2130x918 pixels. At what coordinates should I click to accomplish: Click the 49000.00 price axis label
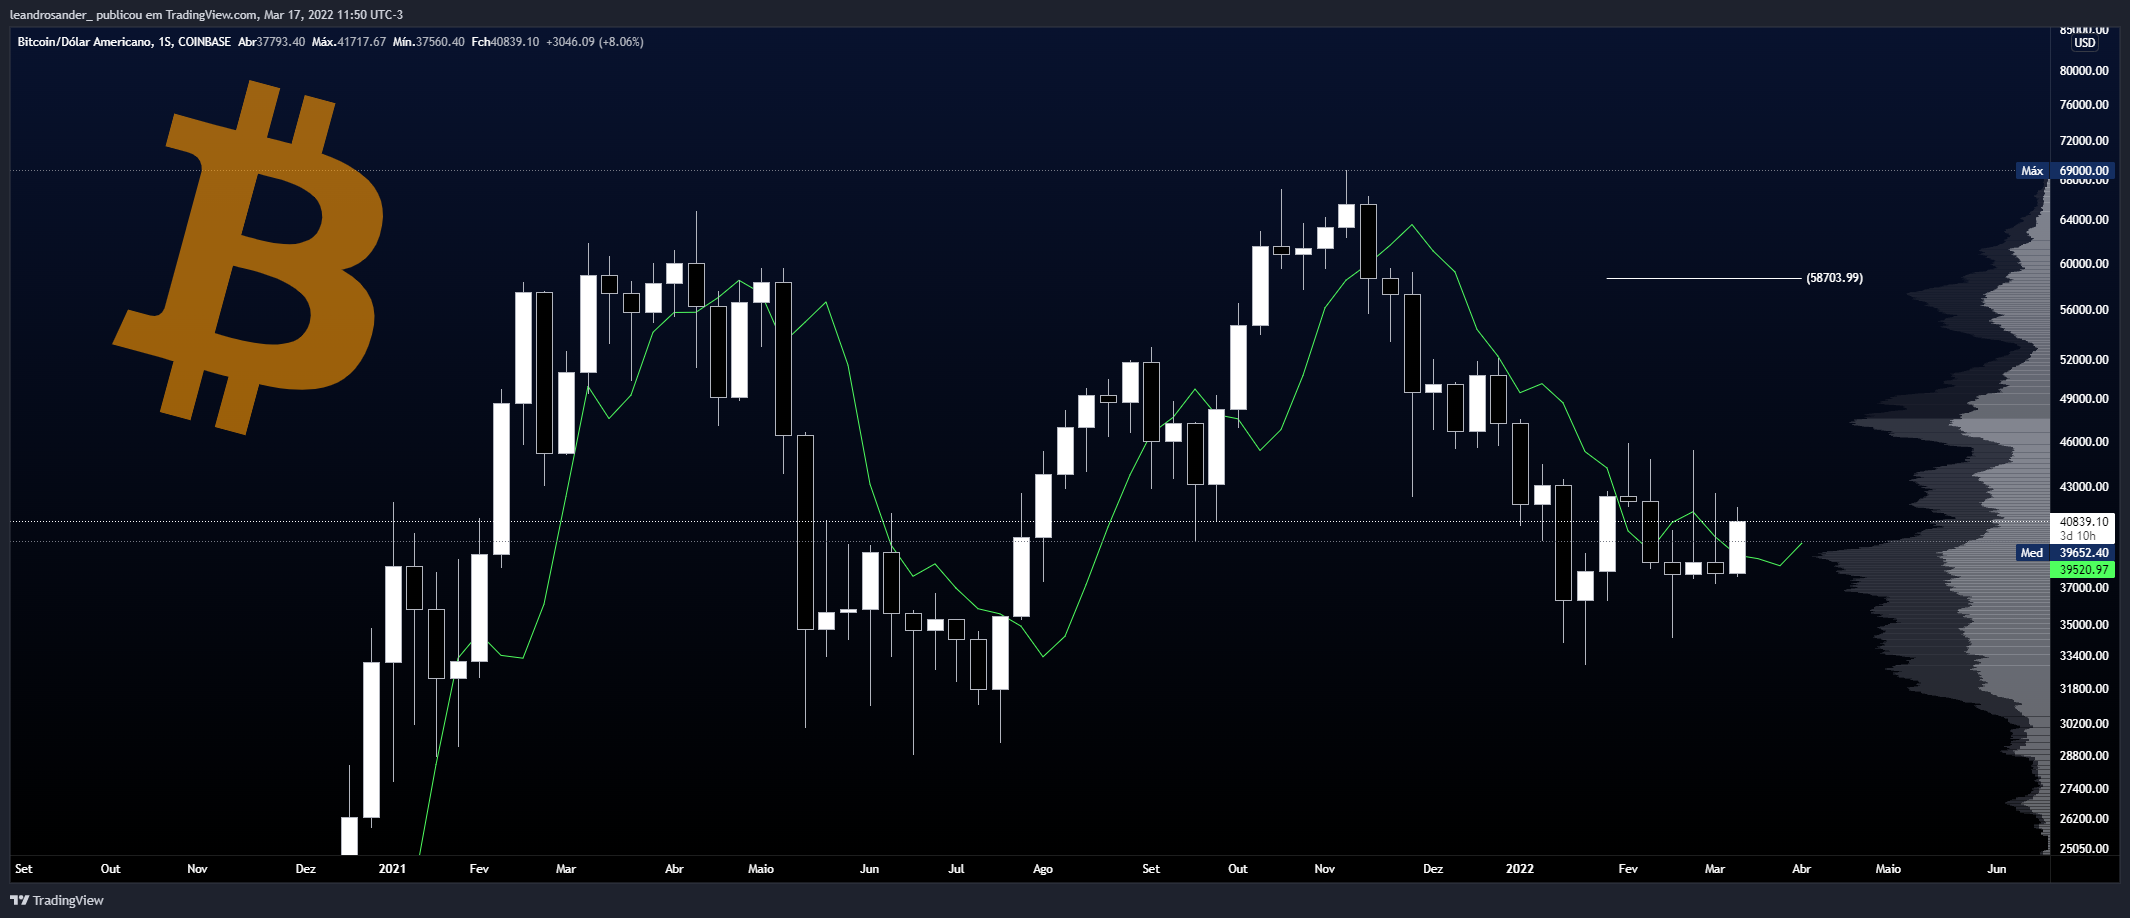(2084, 399)
